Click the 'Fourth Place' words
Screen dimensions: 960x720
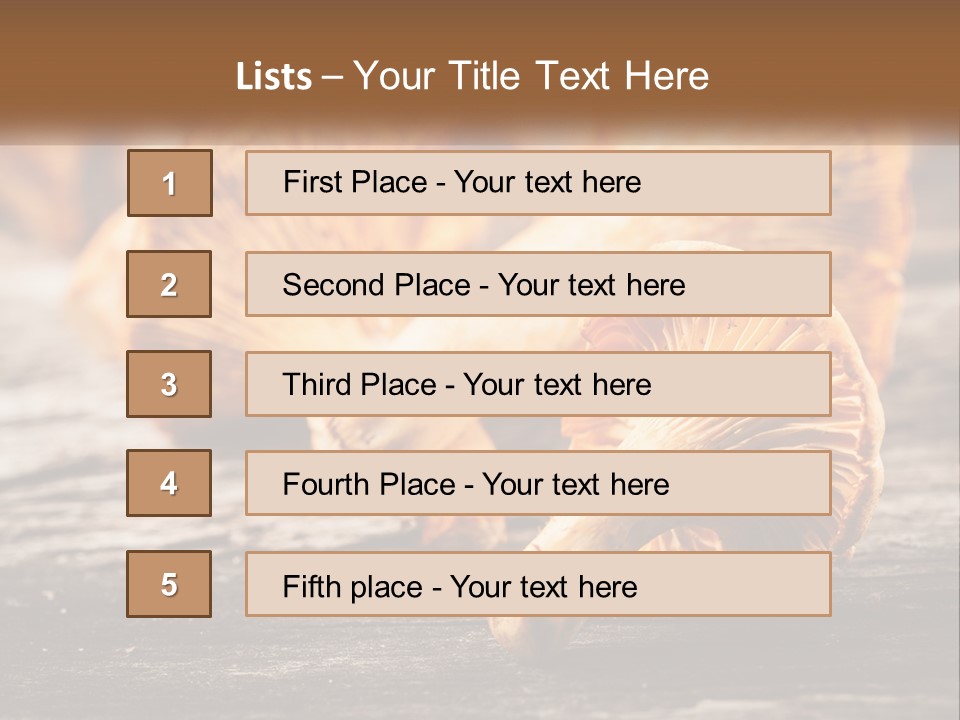(368, 485)
